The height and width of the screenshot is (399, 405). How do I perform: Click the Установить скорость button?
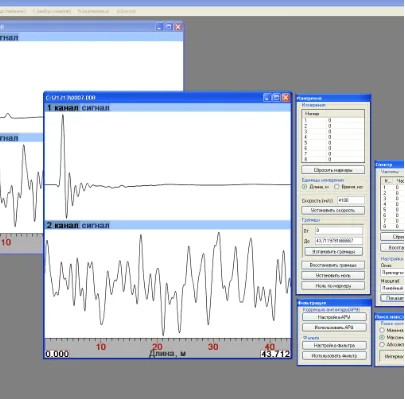[333, 210]
